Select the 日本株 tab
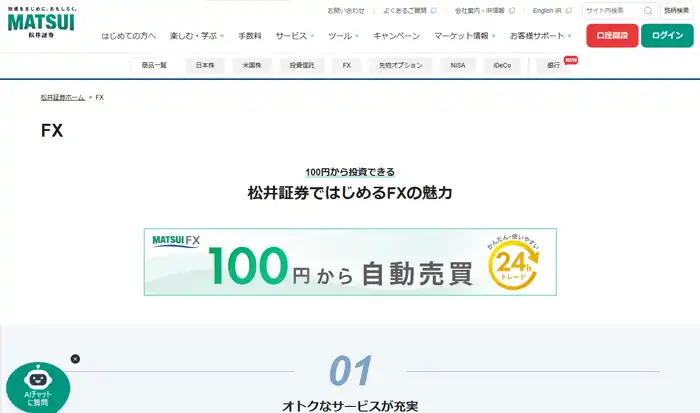Image resolution: width=700 pixels, height=413 pixels. pyautogui.click(x=205, y=65)
